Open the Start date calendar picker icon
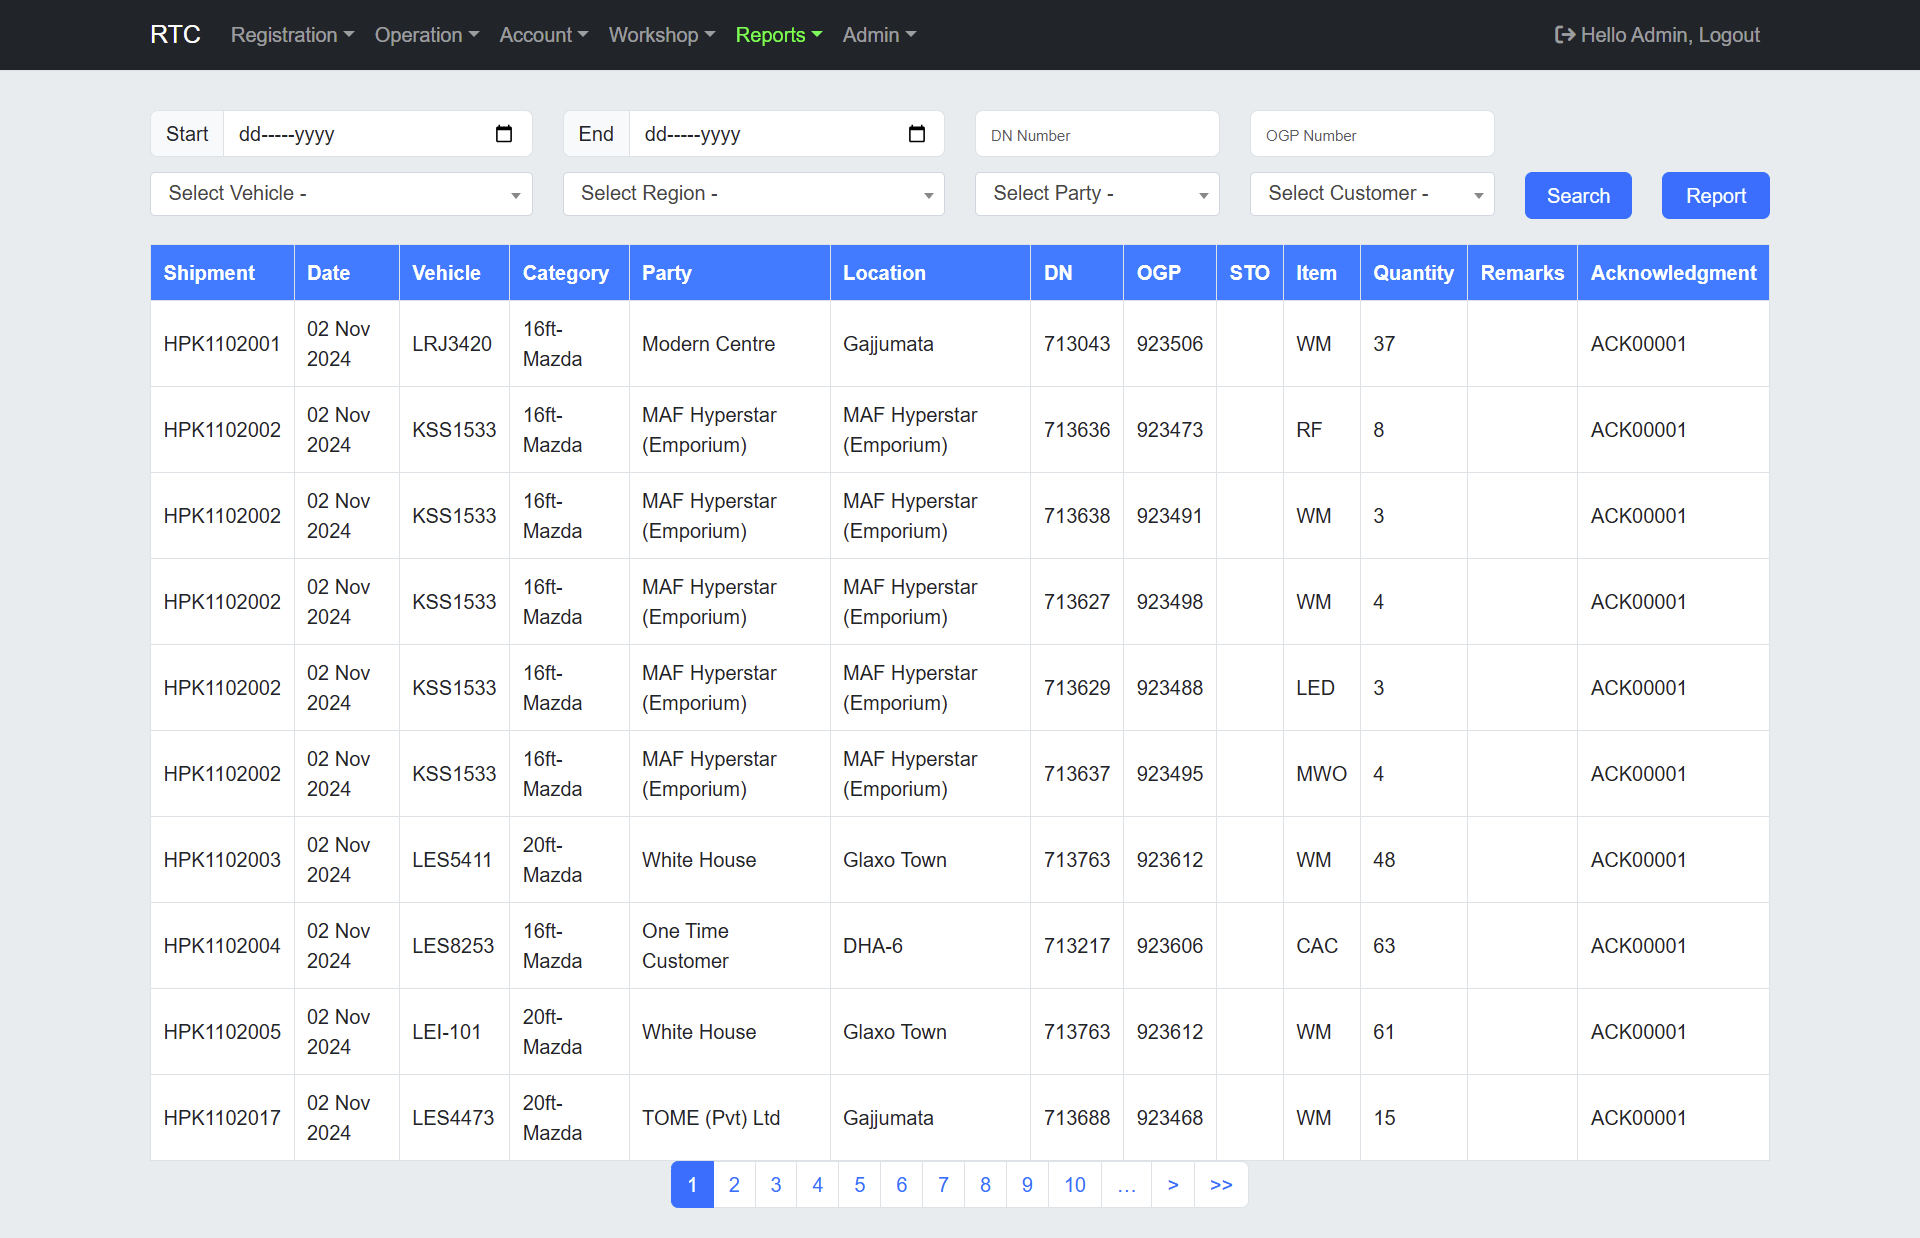The width and height of the screenshot is (1920, 1238). point(504,134)
